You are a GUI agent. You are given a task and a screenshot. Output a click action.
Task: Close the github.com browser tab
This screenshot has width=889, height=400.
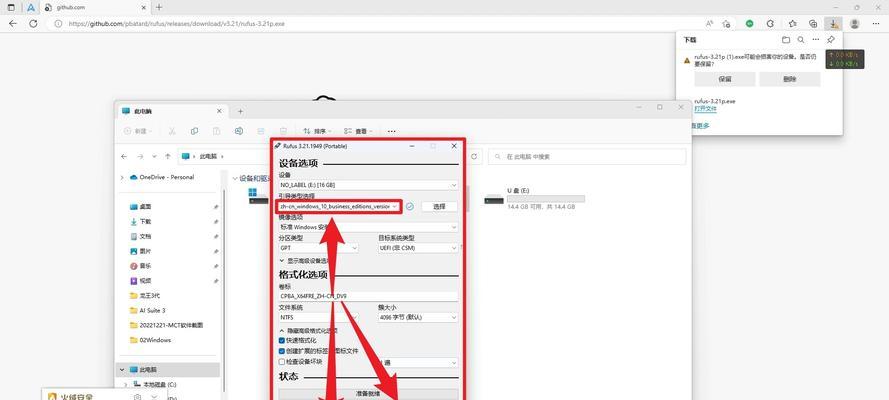point(144,7)
